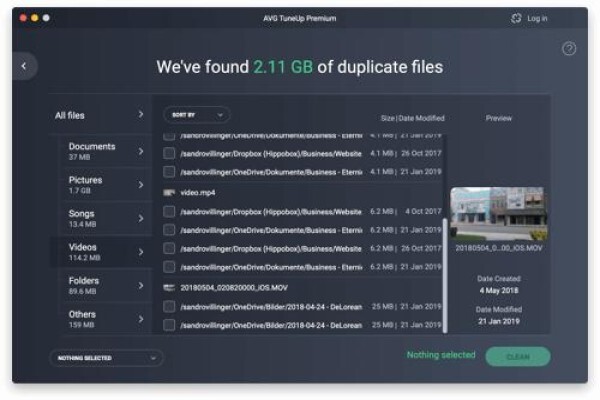Open the NOTHING SELECTED dropdown
The image size is (600, 400).
106,358
